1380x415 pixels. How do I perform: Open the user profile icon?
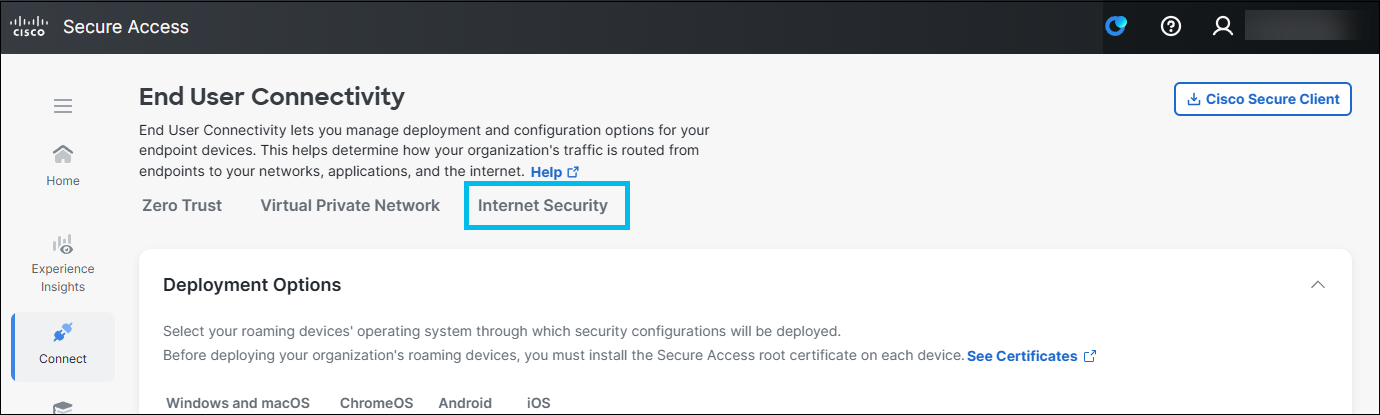point(1223,27)
